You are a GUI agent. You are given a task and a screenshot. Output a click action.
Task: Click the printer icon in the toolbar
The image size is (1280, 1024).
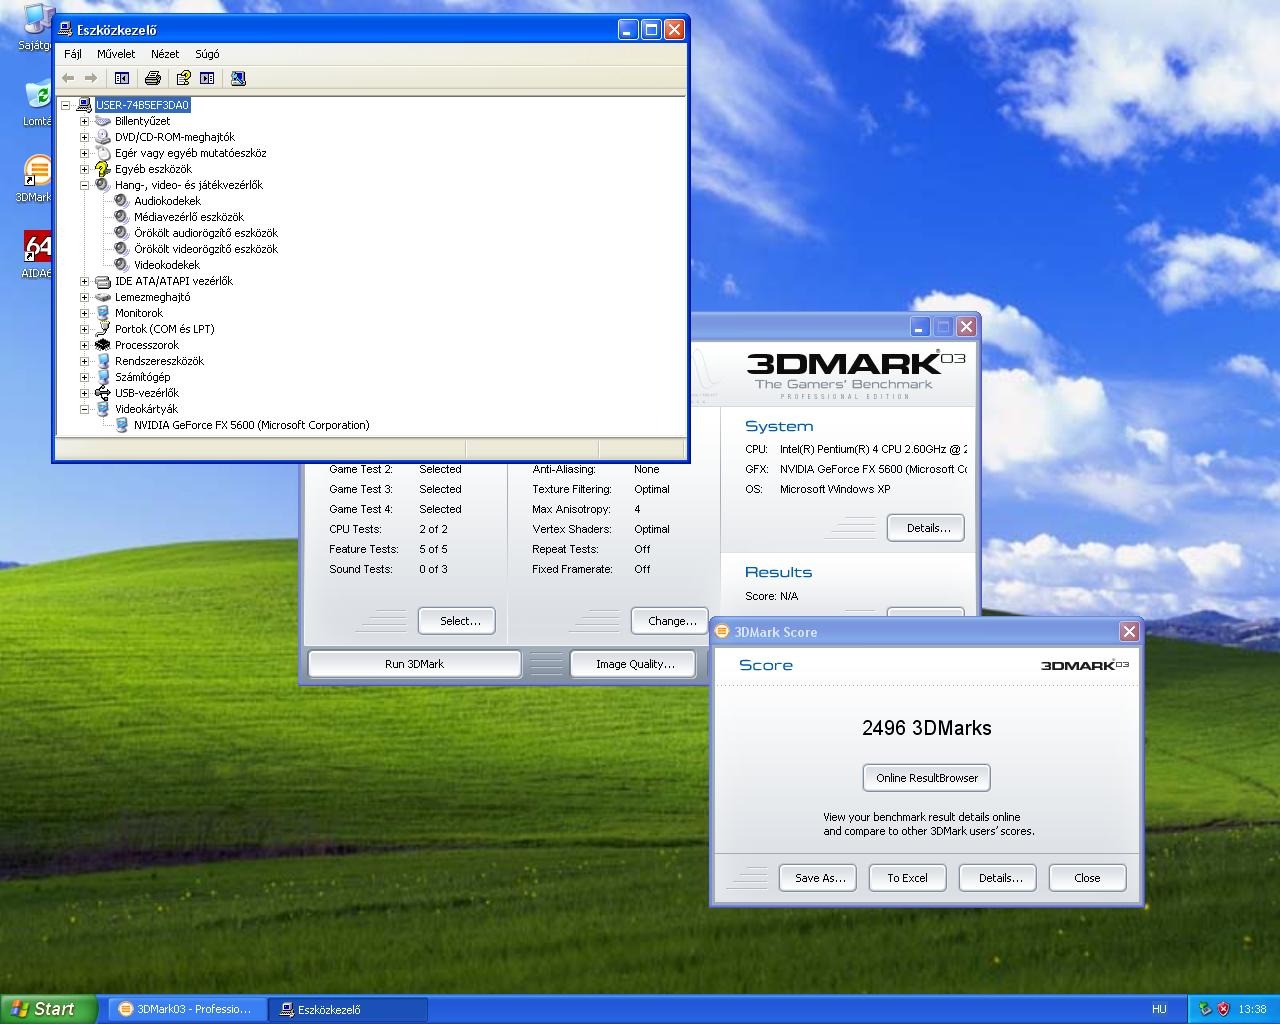[x=153, y=78]
